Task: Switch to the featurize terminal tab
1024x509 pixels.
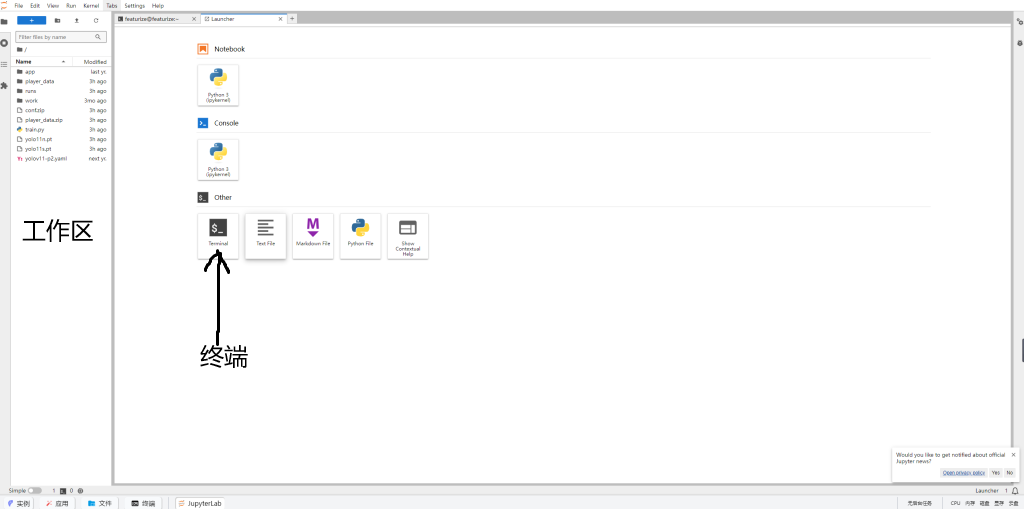Action: point(153,19)
